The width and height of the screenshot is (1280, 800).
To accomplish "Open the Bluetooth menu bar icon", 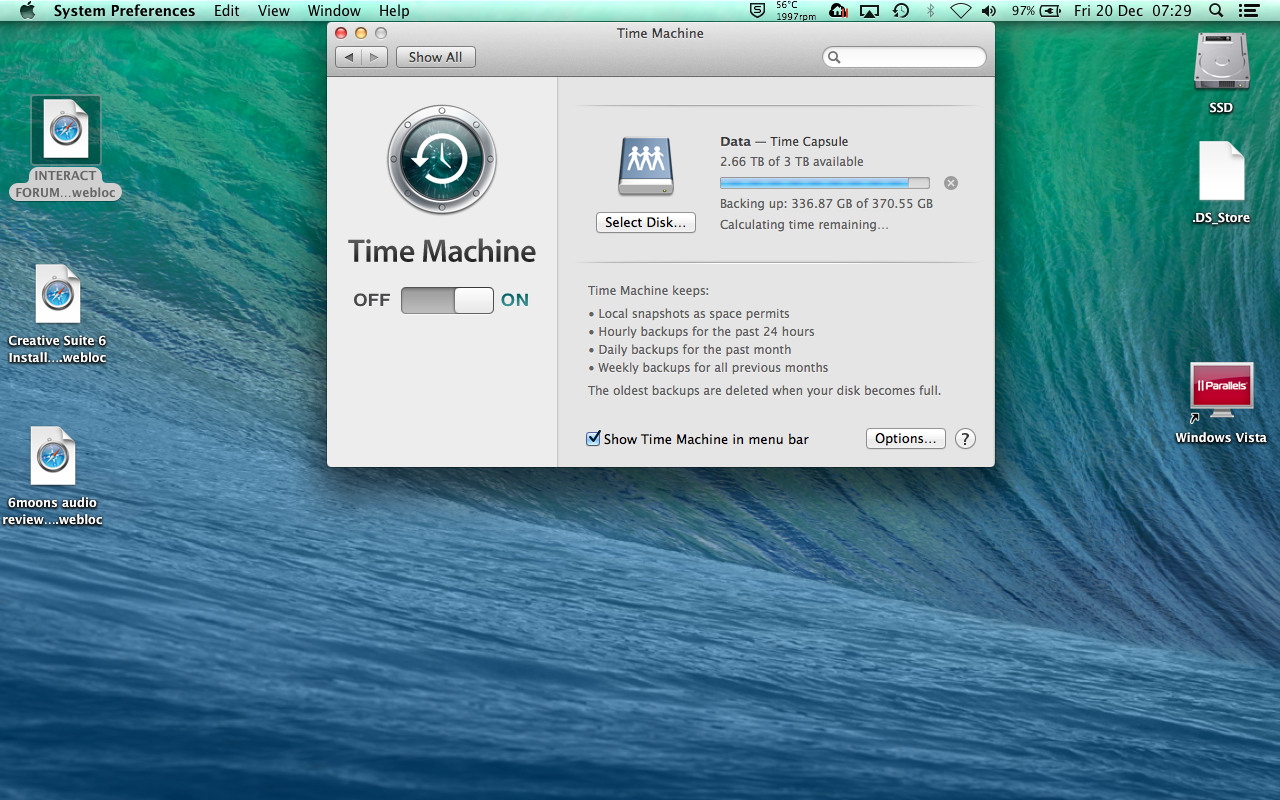I will pyautogui.click(x=931, y=11).
